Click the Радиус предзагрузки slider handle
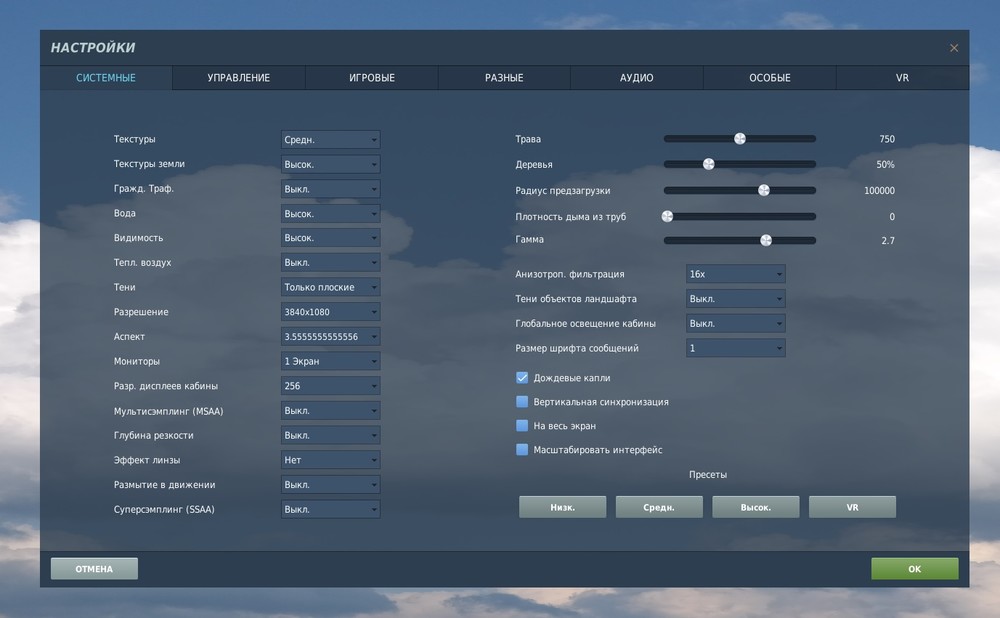This screenshot has width=1000, height=618. point(763,190)
